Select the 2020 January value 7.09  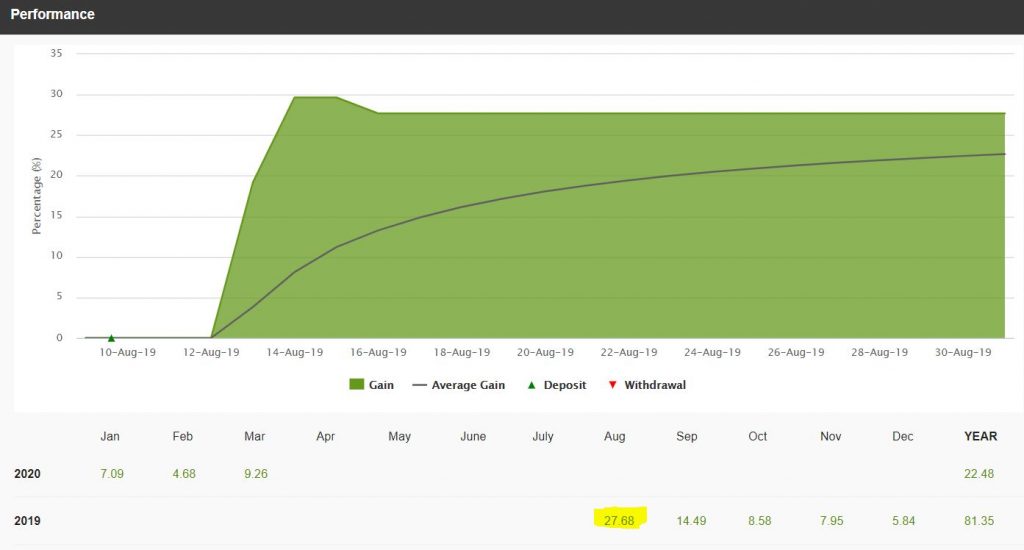(112, 474)
